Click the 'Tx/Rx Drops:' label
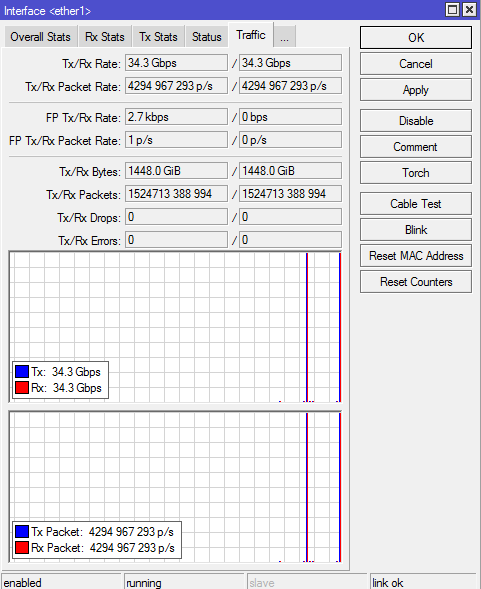This screenshot has width=481, height=589. pos(89,218)
